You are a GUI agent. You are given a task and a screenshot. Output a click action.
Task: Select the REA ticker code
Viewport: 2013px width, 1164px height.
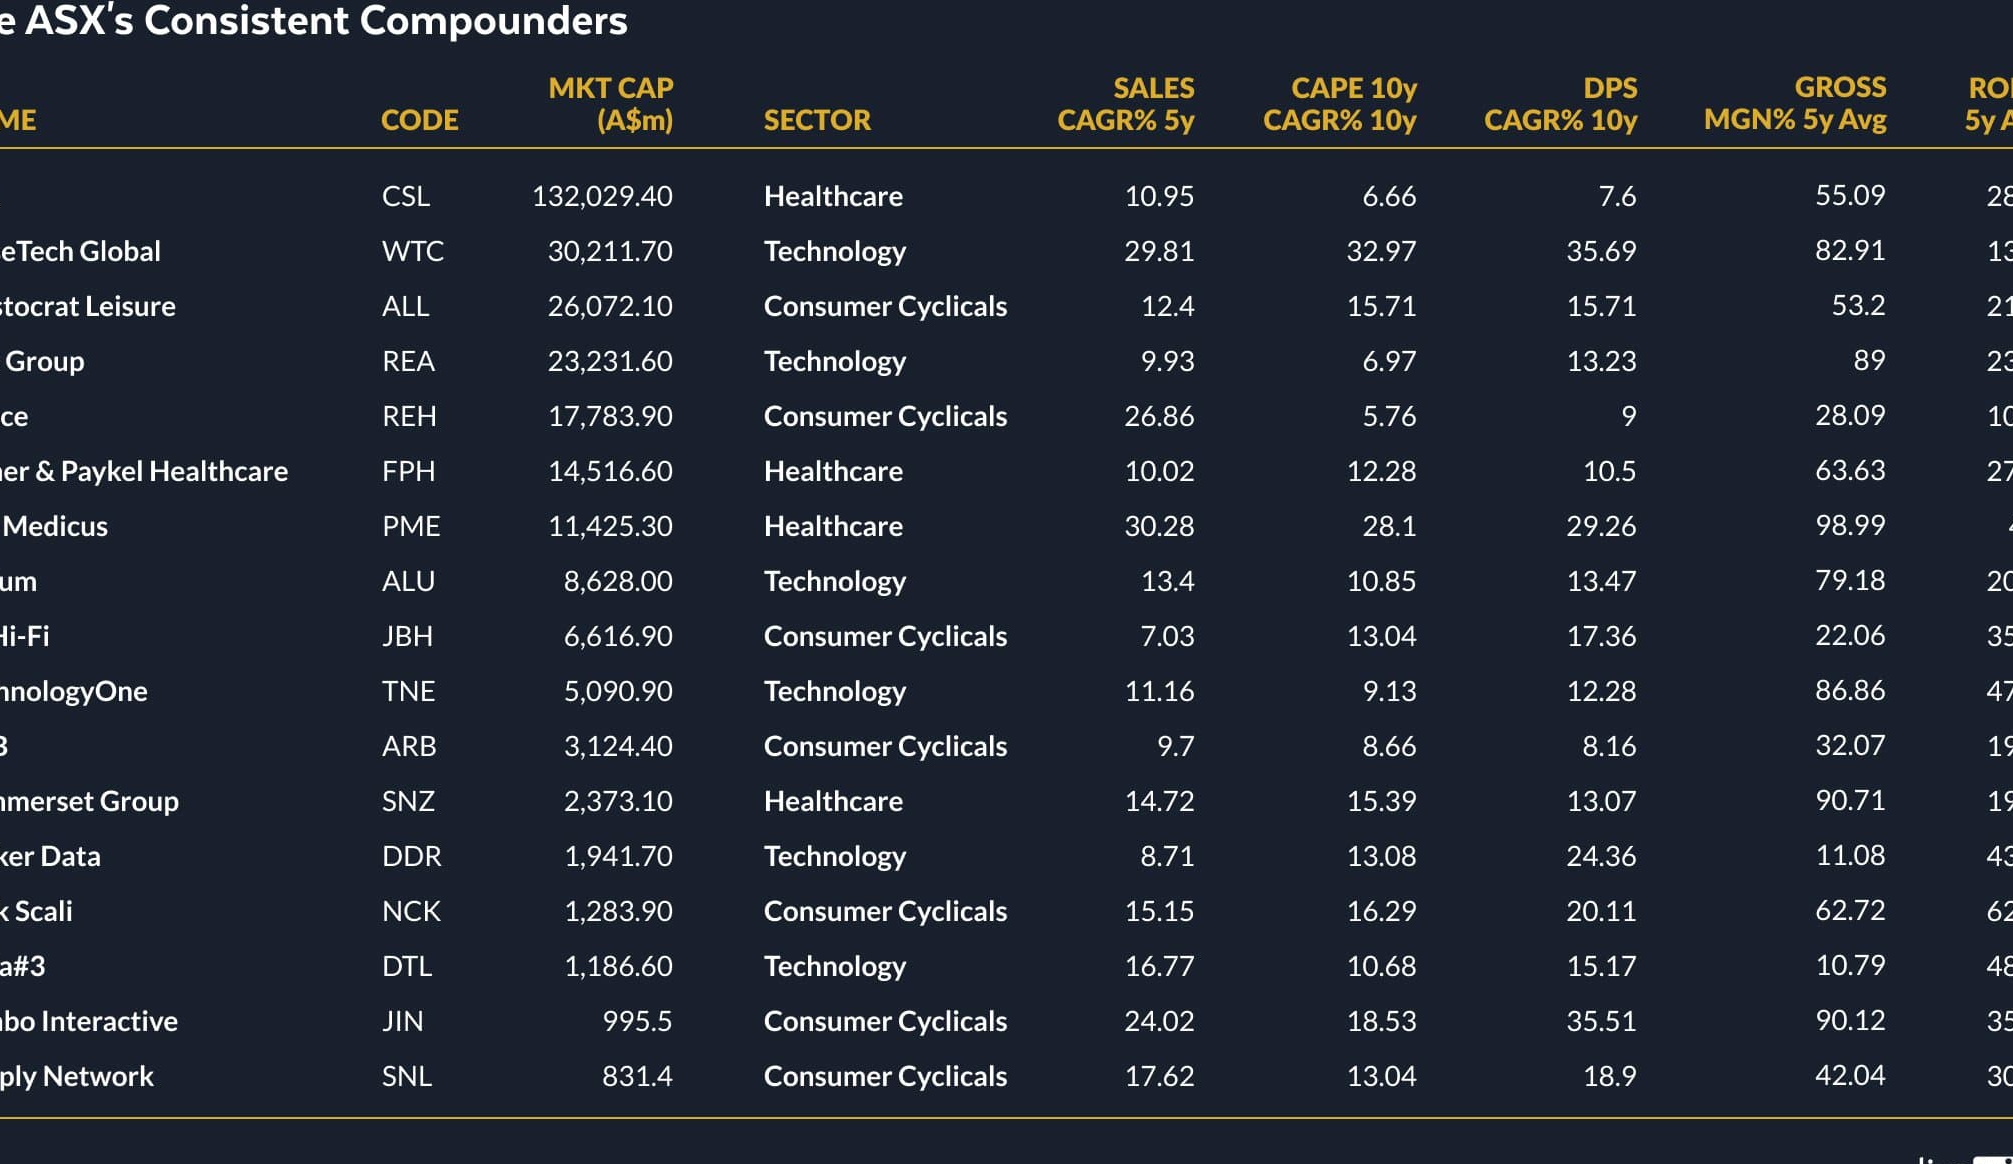[408, 361]
